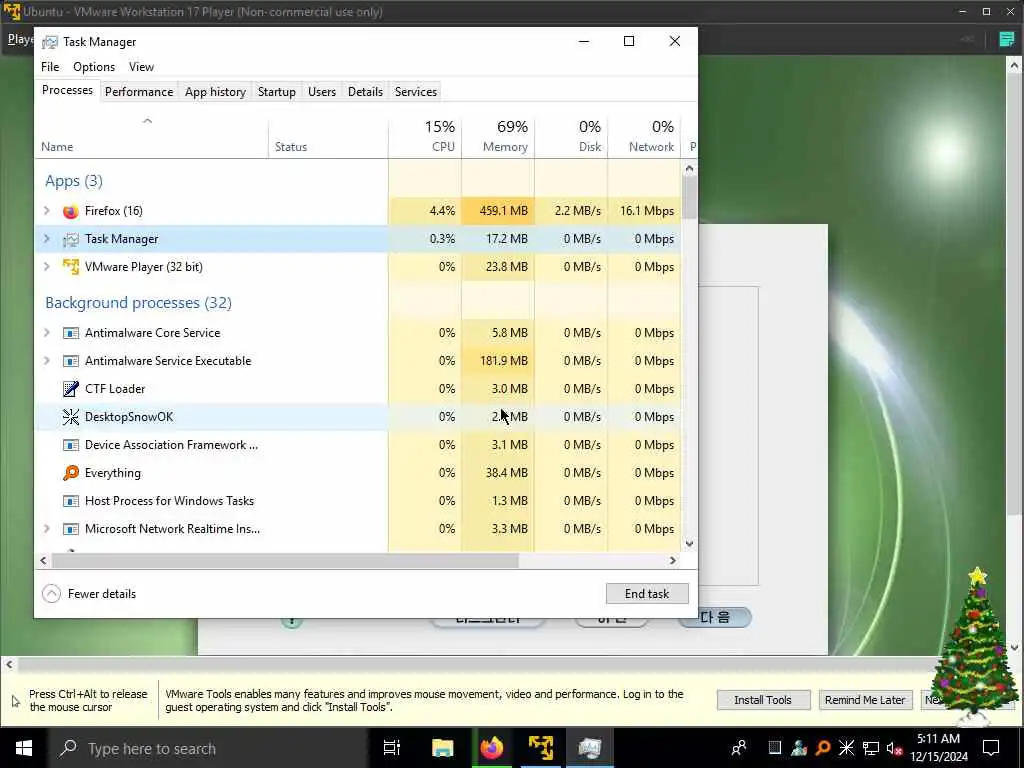Click the CTF Loader pen icon

(x=71, y=389)
